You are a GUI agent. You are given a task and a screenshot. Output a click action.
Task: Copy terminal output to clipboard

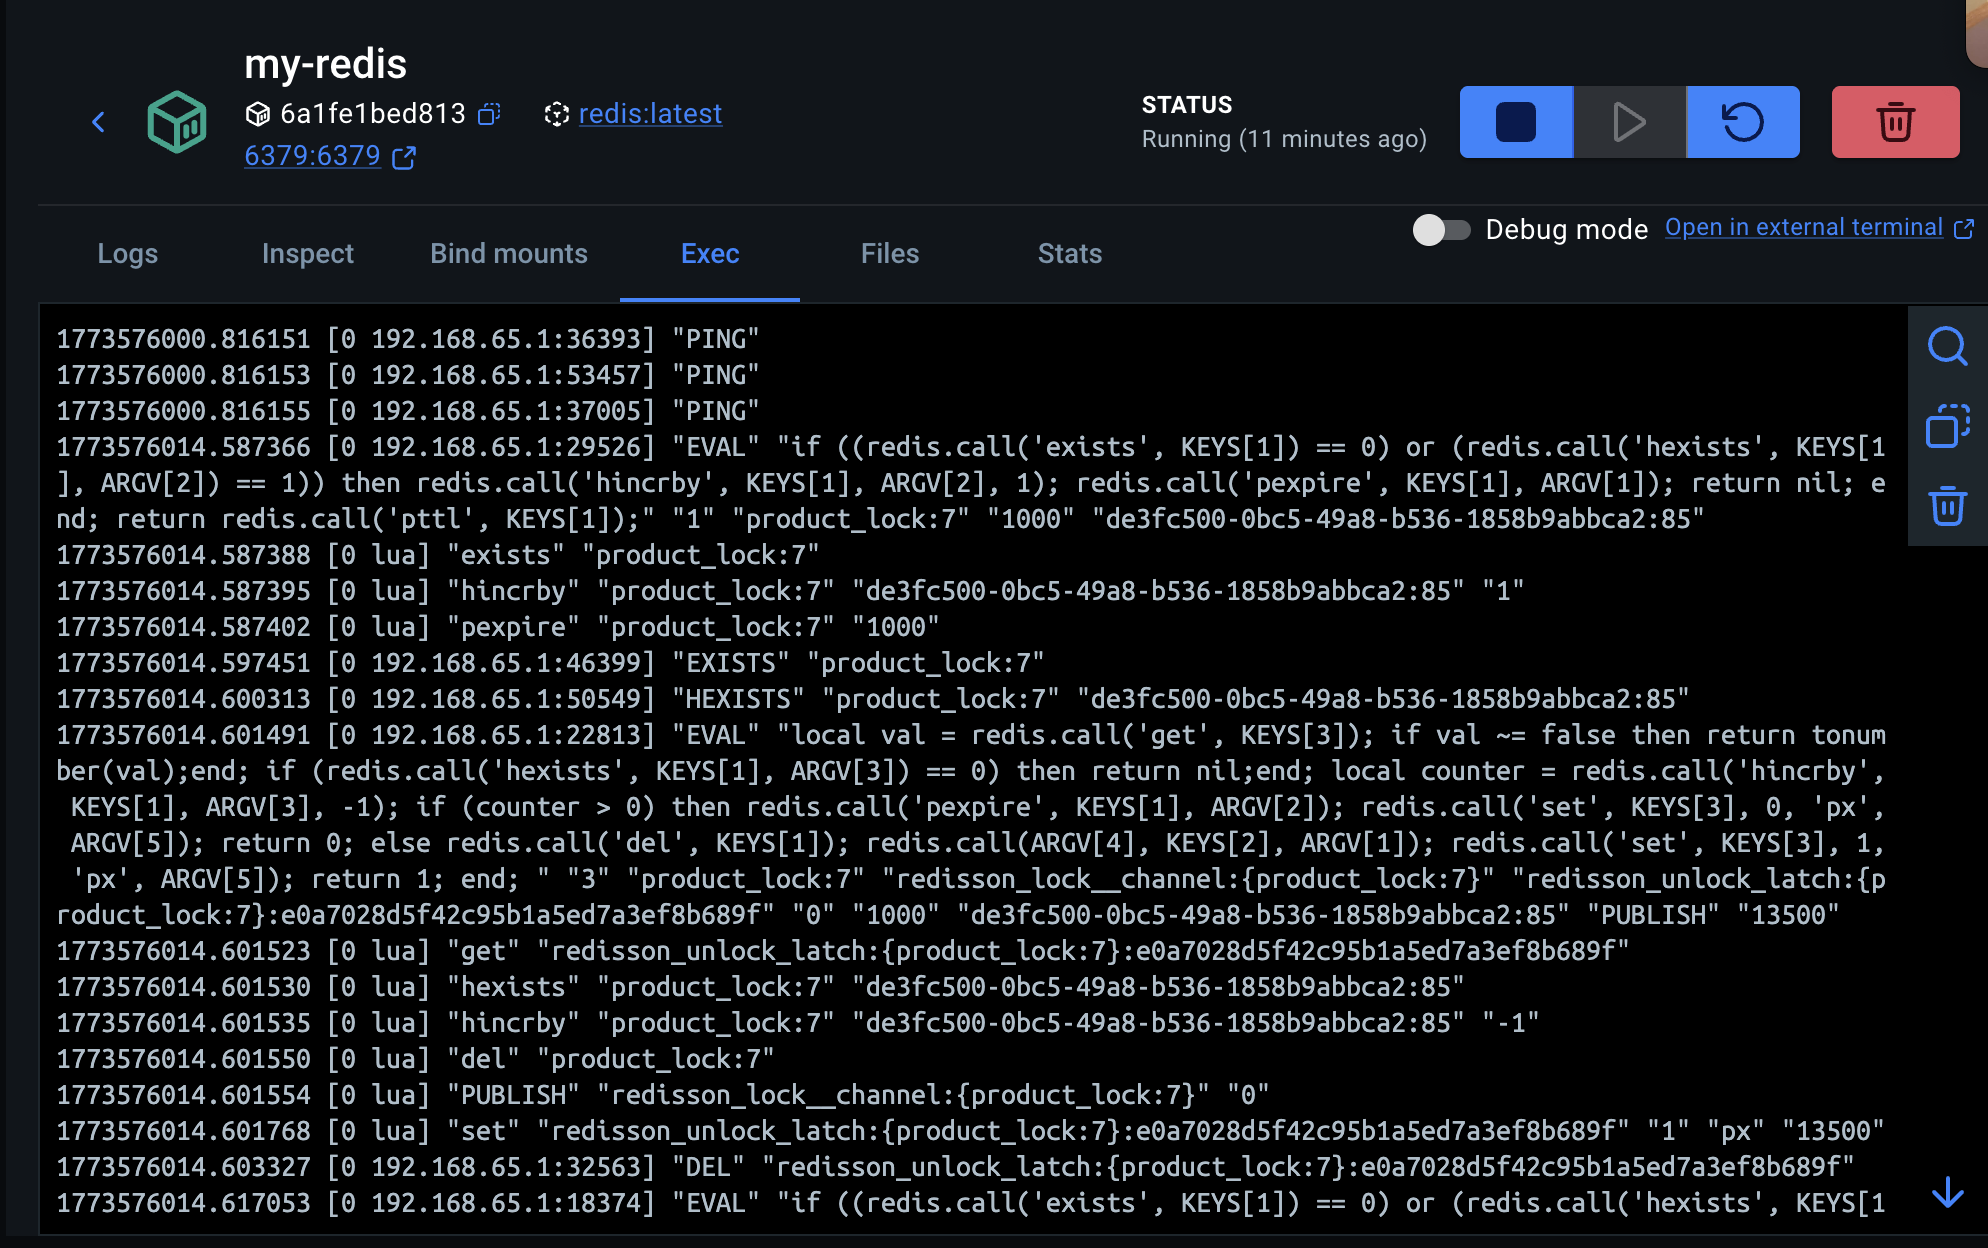point(1946,426)
